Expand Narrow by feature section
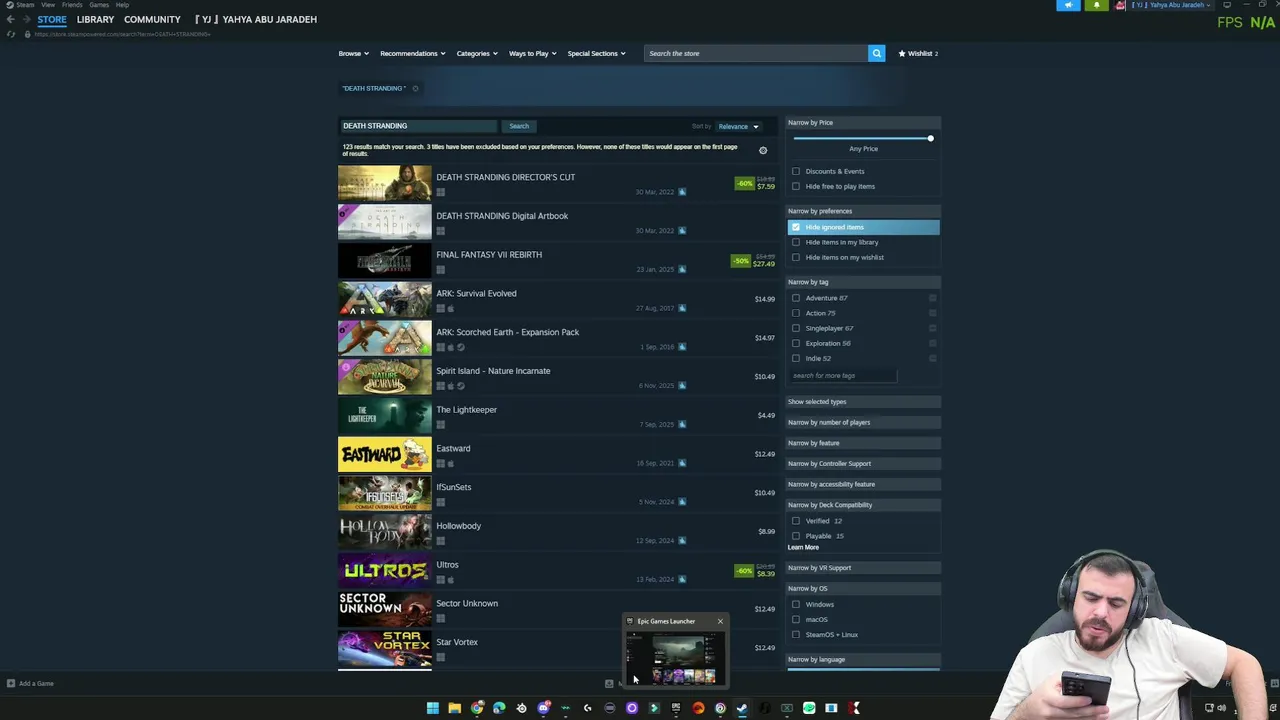Image resolution: width=1280 pixels, height=720 pixels. 863,443
